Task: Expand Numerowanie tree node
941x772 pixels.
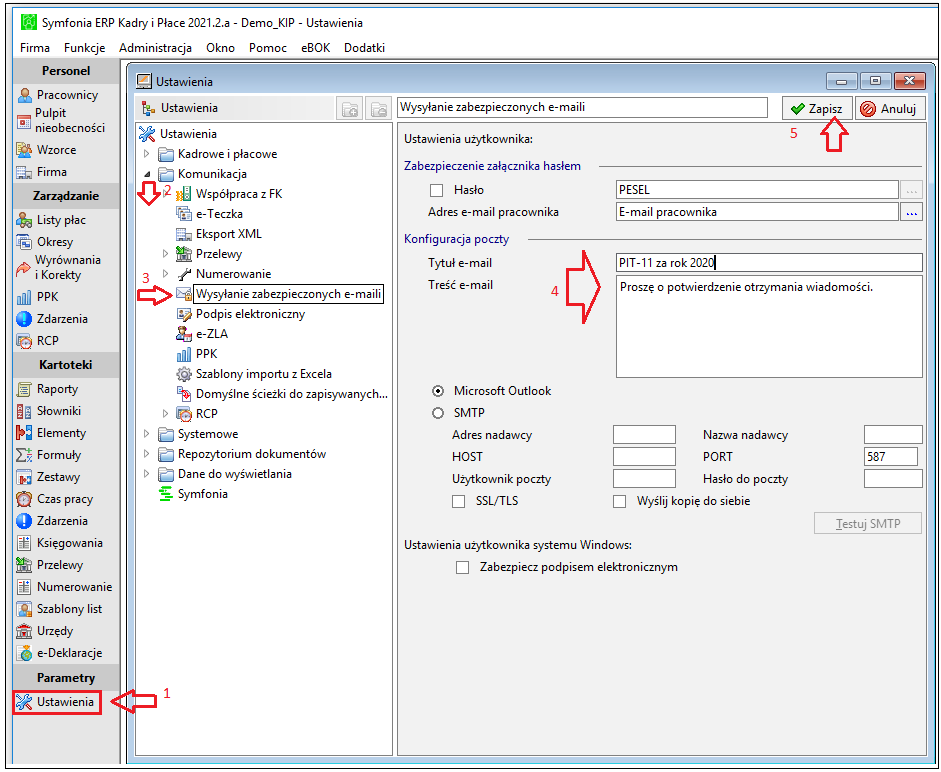Action: pyautogui.click(x=165, y=274)
